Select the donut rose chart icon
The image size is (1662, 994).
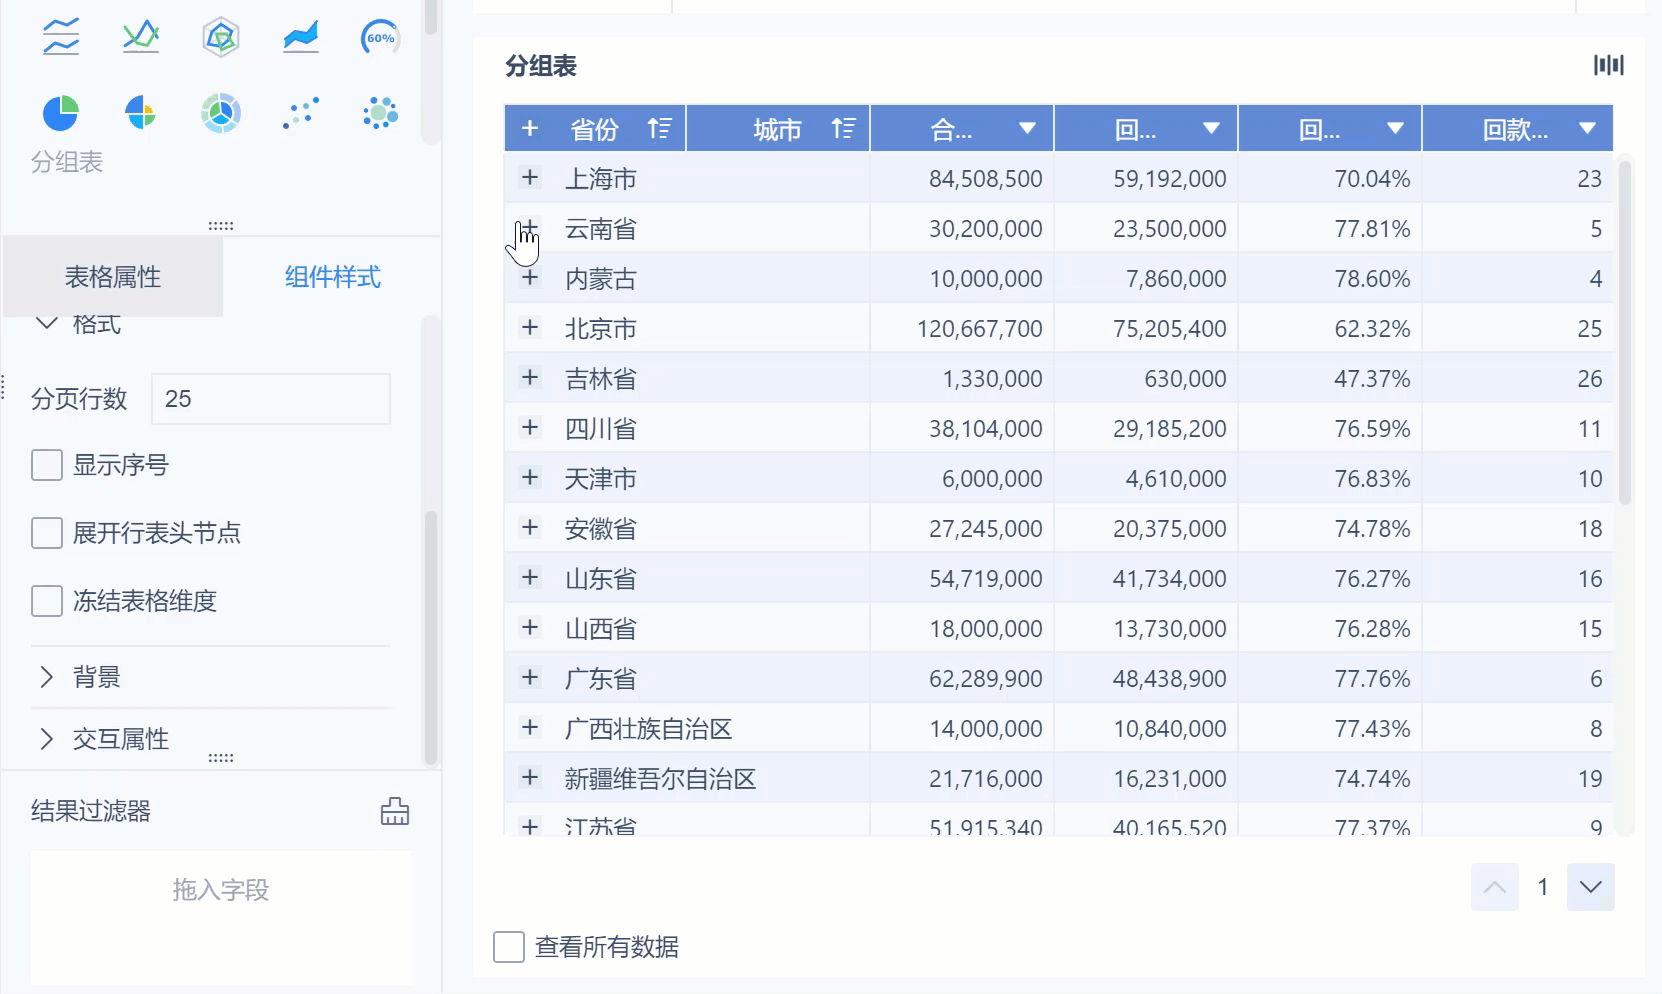click(x=221, y=113)
